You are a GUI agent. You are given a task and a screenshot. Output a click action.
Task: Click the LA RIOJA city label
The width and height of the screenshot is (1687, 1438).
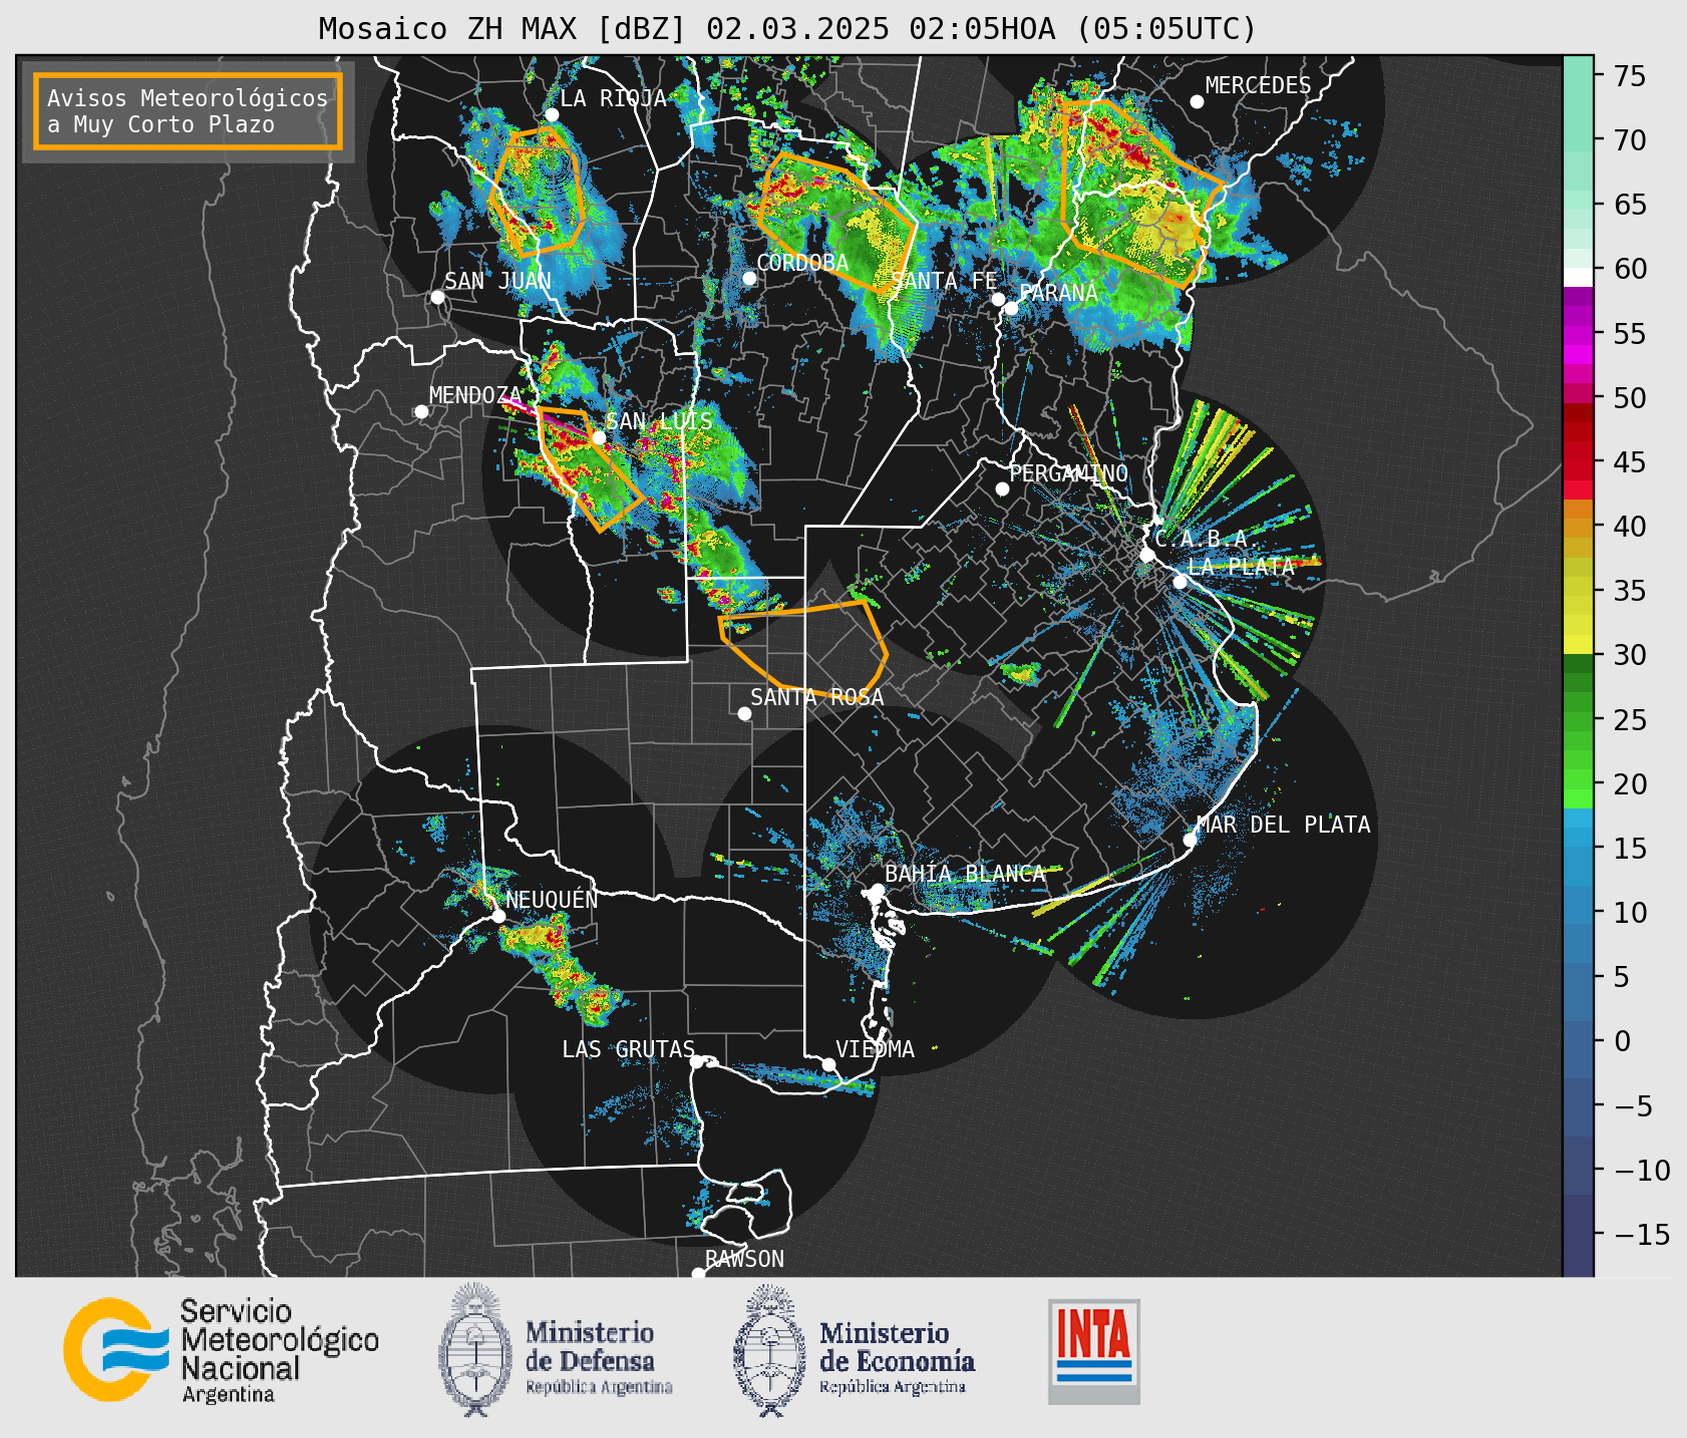pyautogui.click(x=613, y=98)
